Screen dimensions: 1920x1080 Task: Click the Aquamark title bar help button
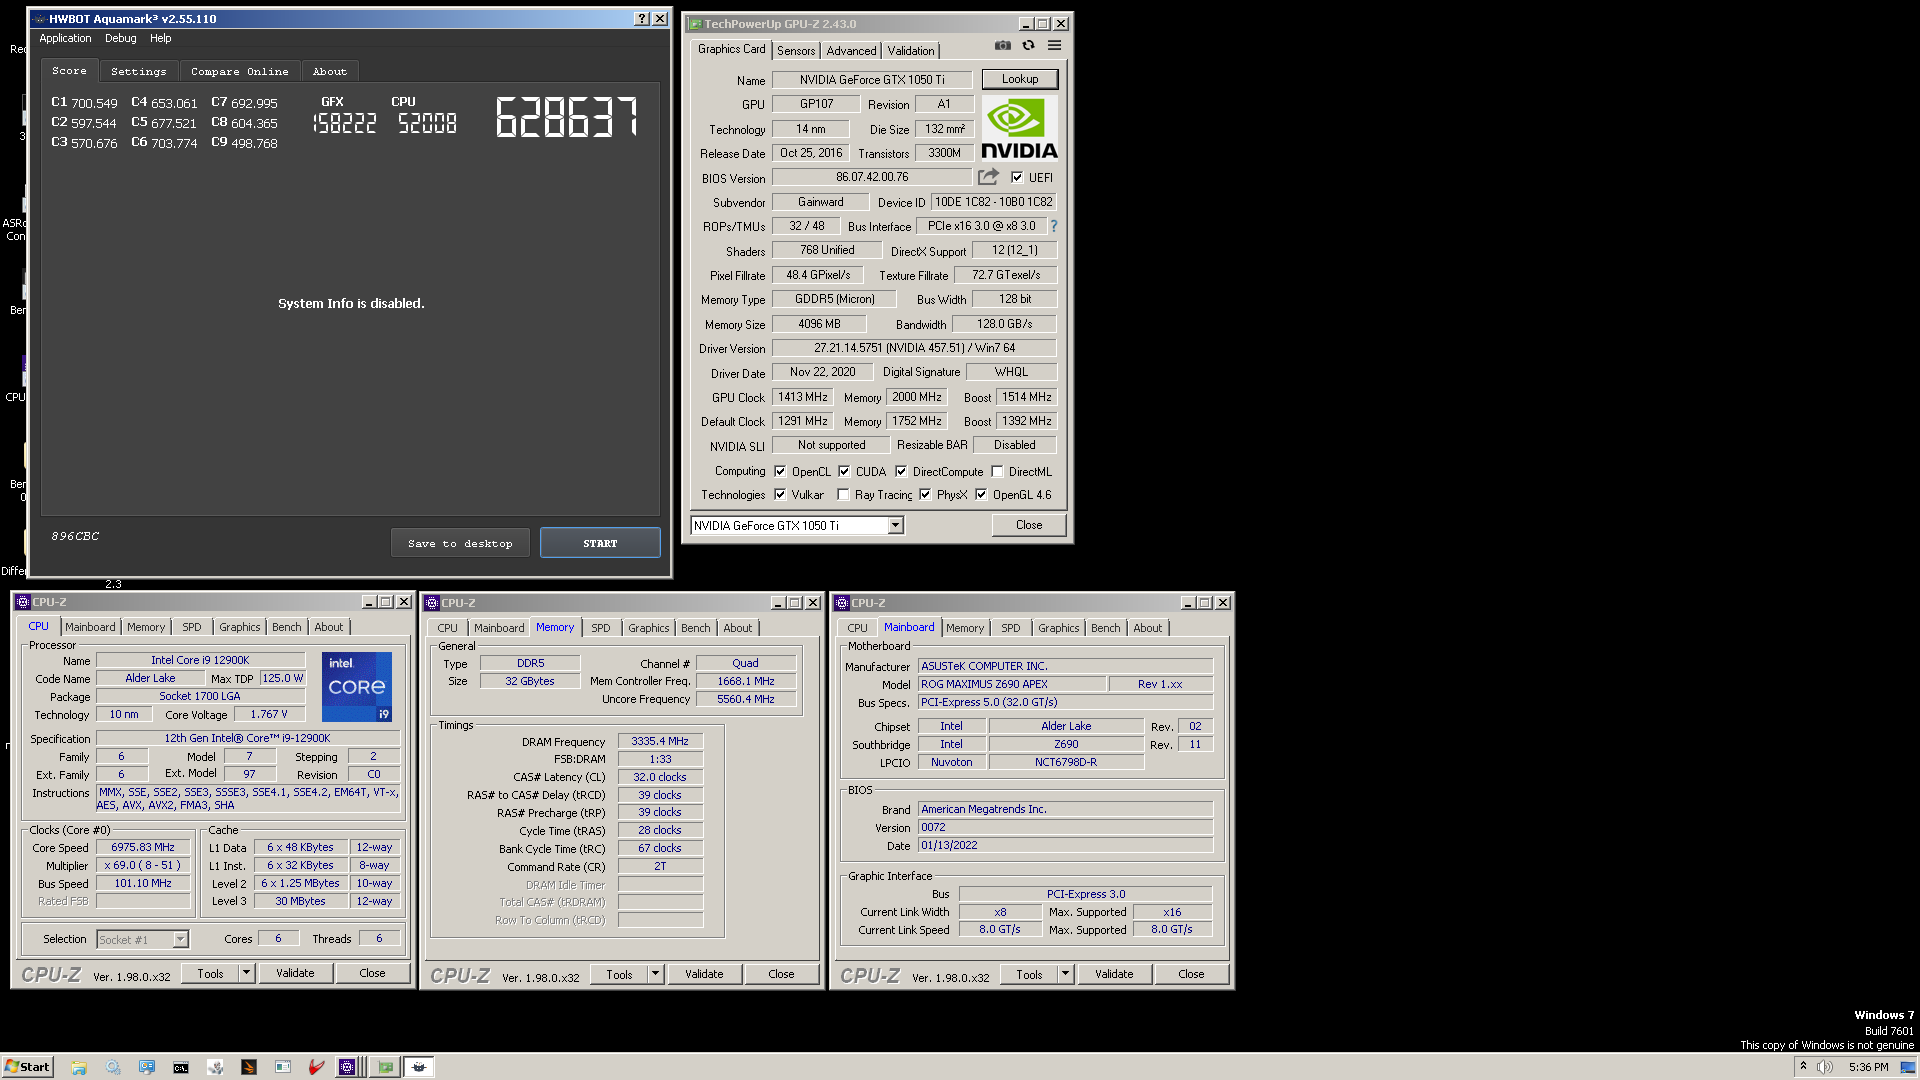[642, 19]
